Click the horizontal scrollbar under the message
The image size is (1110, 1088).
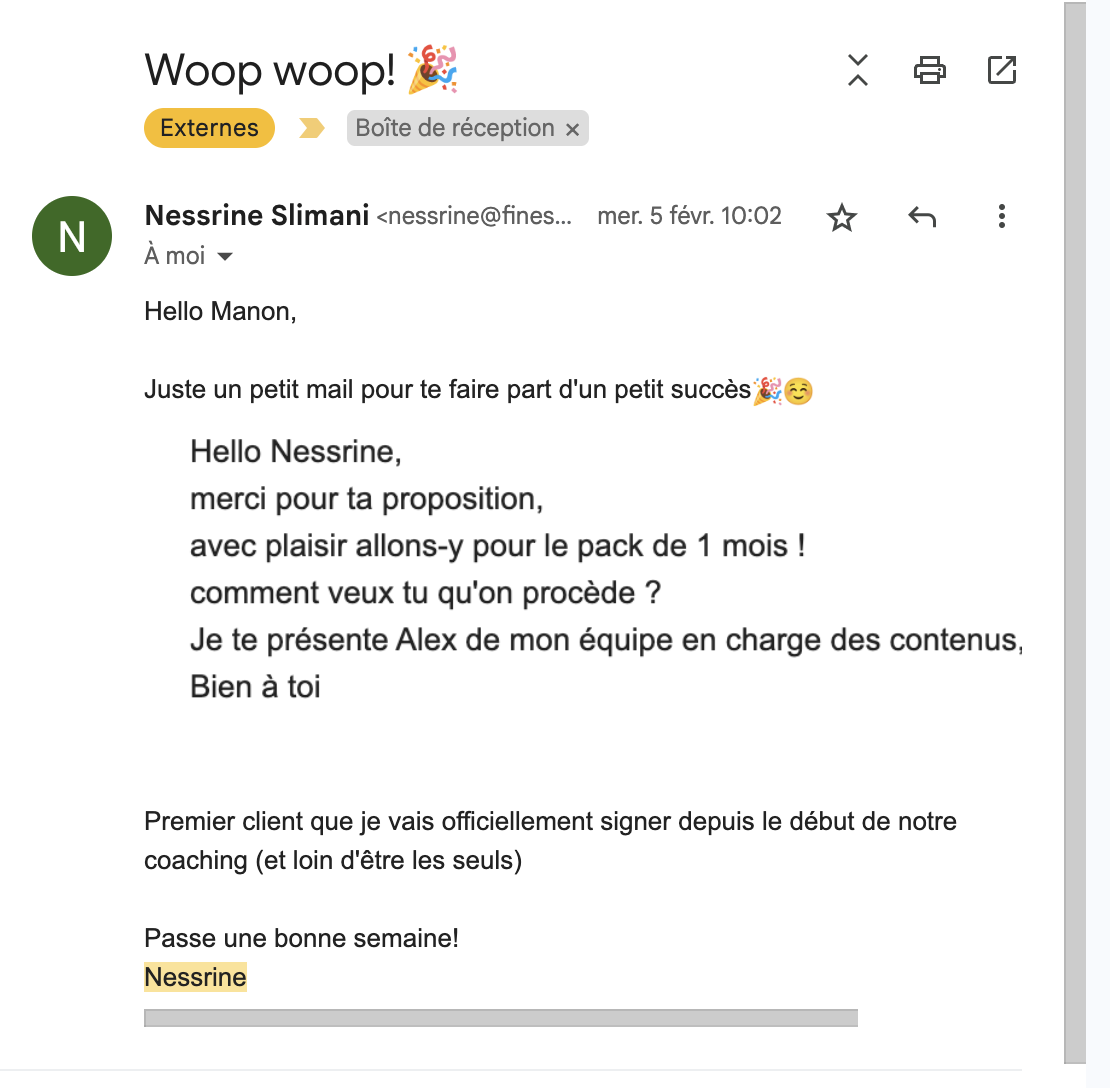pos(500,1018)
